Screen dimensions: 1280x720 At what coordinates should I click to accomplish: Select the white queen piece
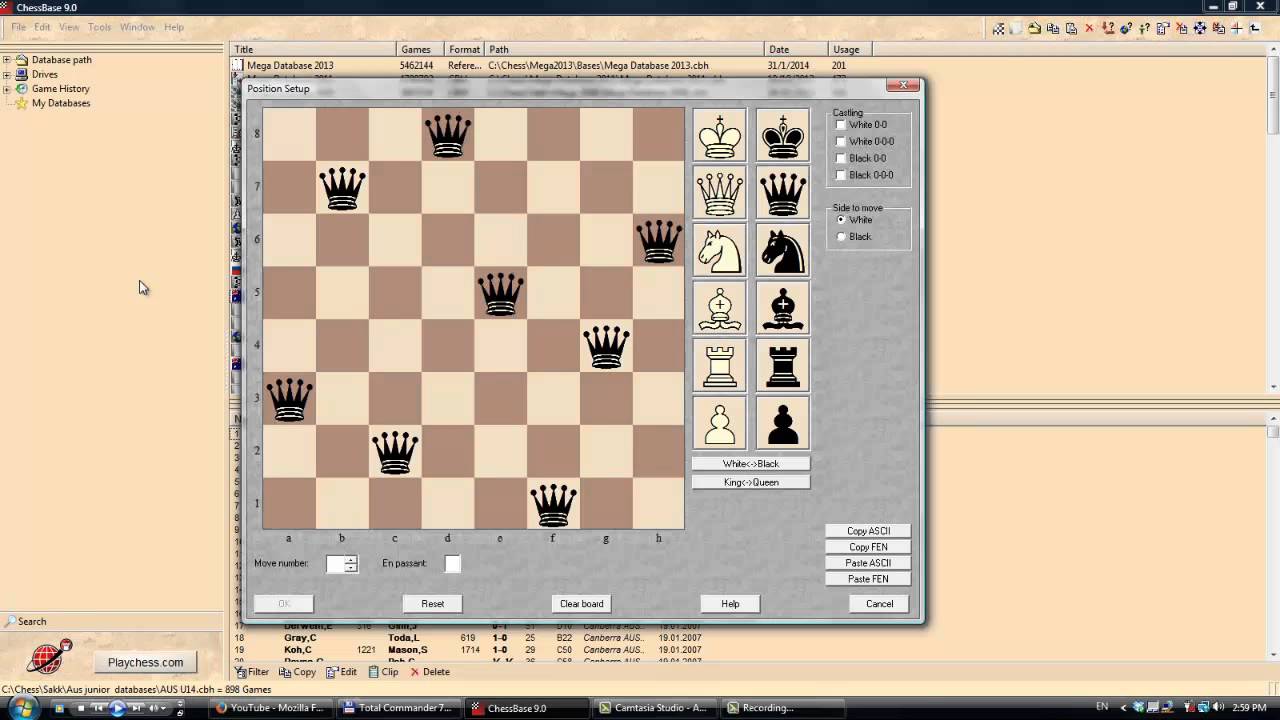point(720,192)
